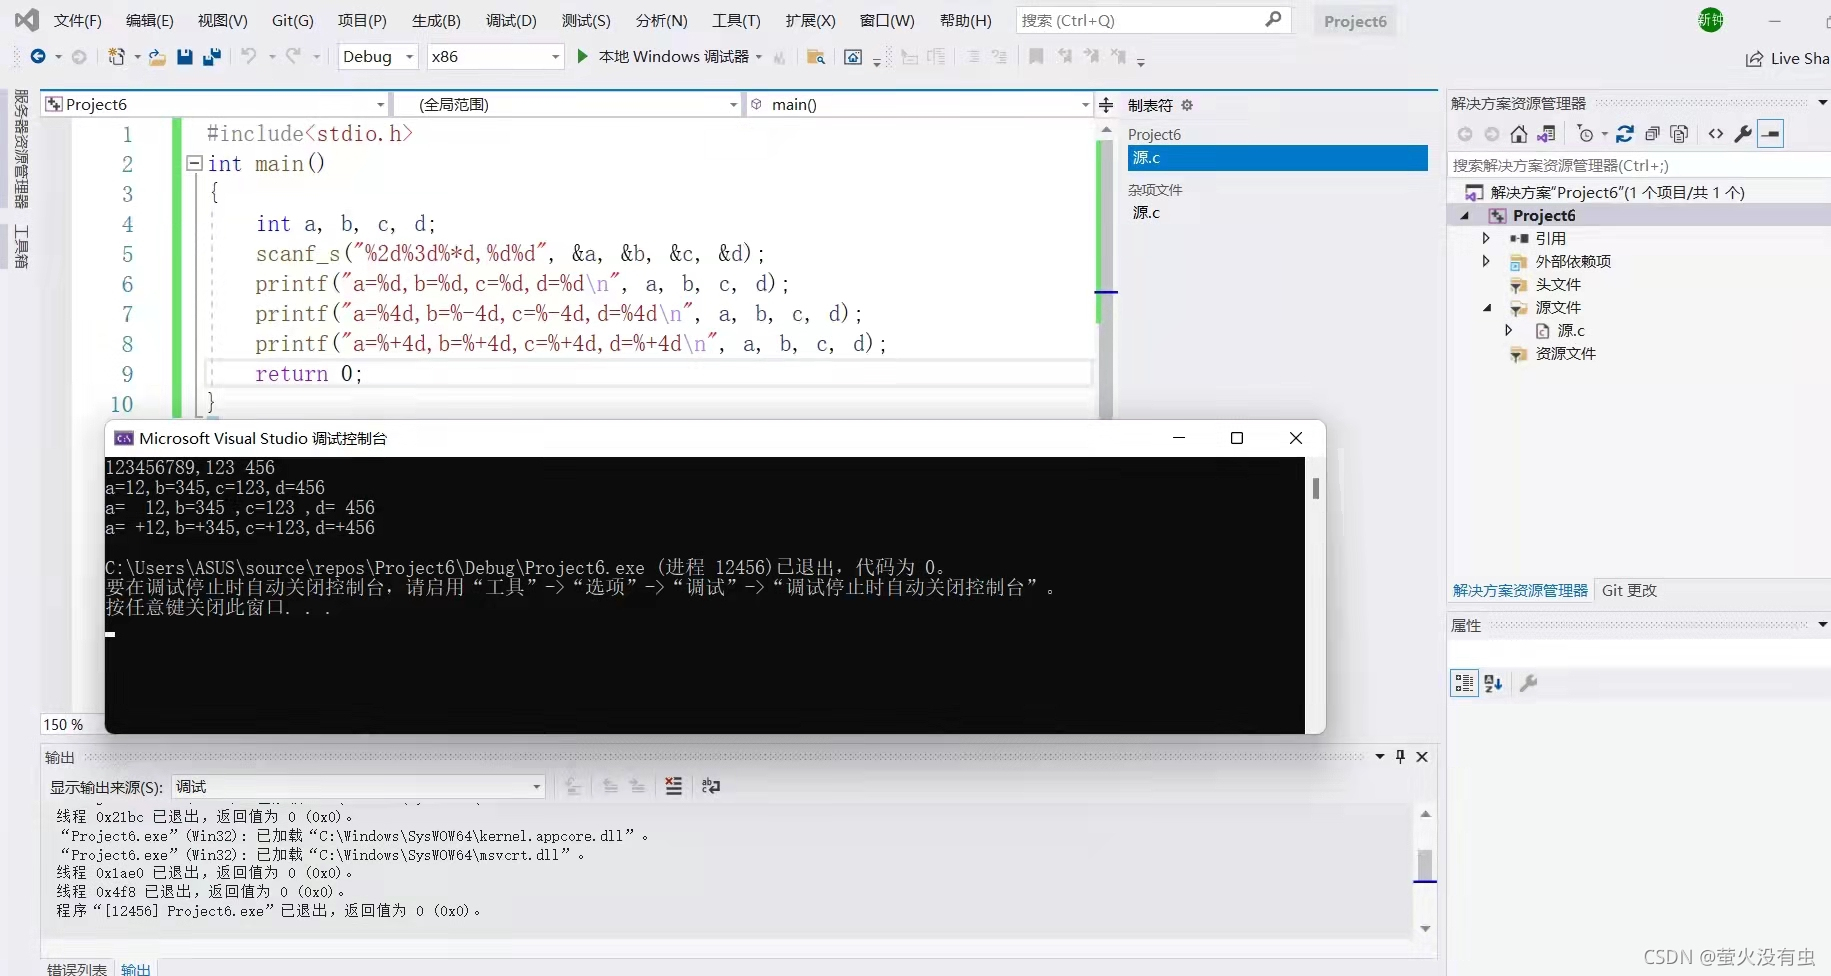Collapse the 源文件 folder node

click(1487, 308)
